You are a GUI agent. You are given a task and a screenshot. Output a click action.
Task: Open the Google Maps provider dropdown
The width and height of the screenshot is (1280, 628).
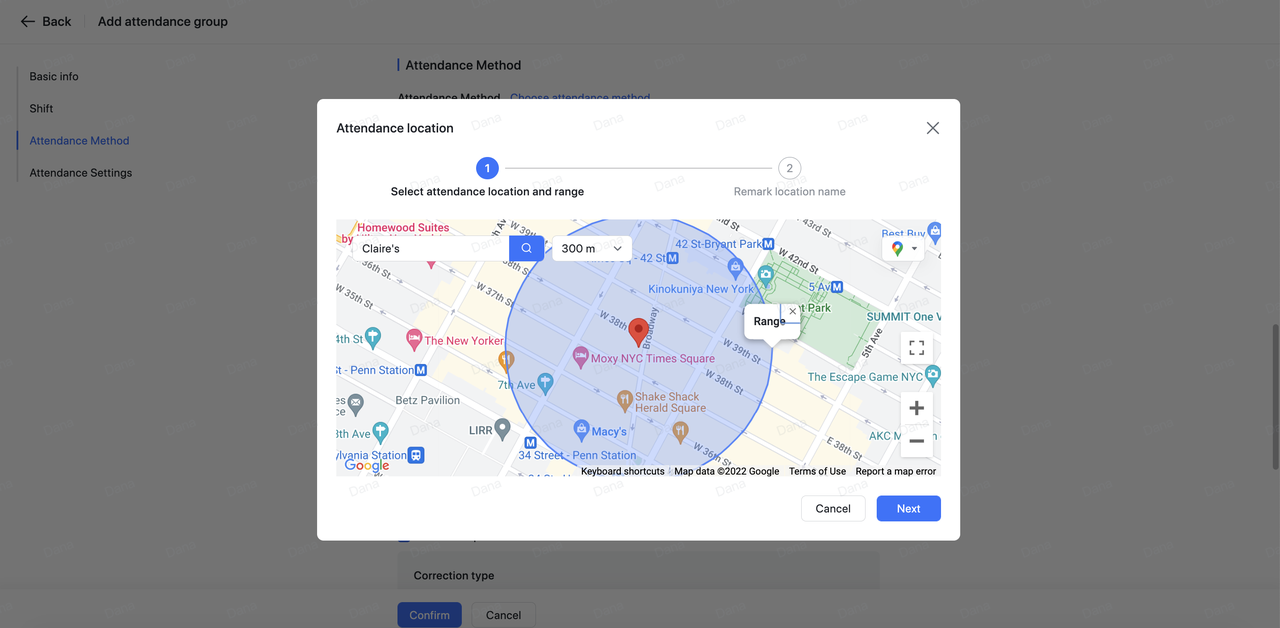tap(903, 248)
